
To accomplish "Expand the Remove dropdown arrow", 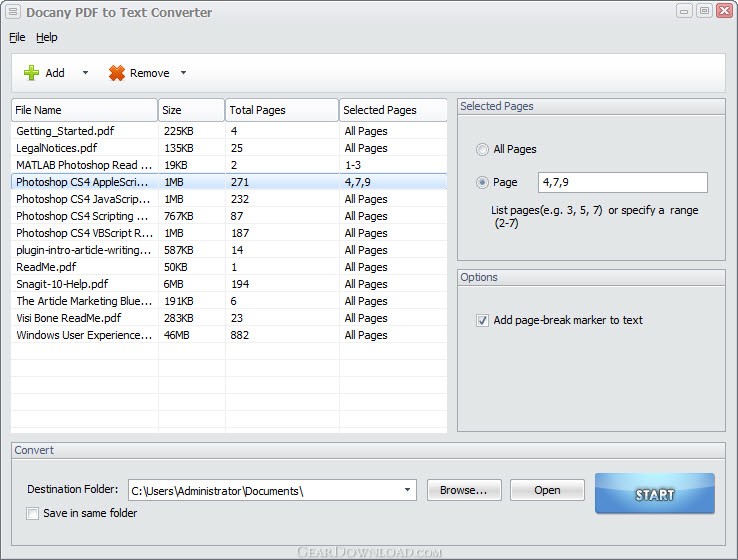I will click(184, 73).
